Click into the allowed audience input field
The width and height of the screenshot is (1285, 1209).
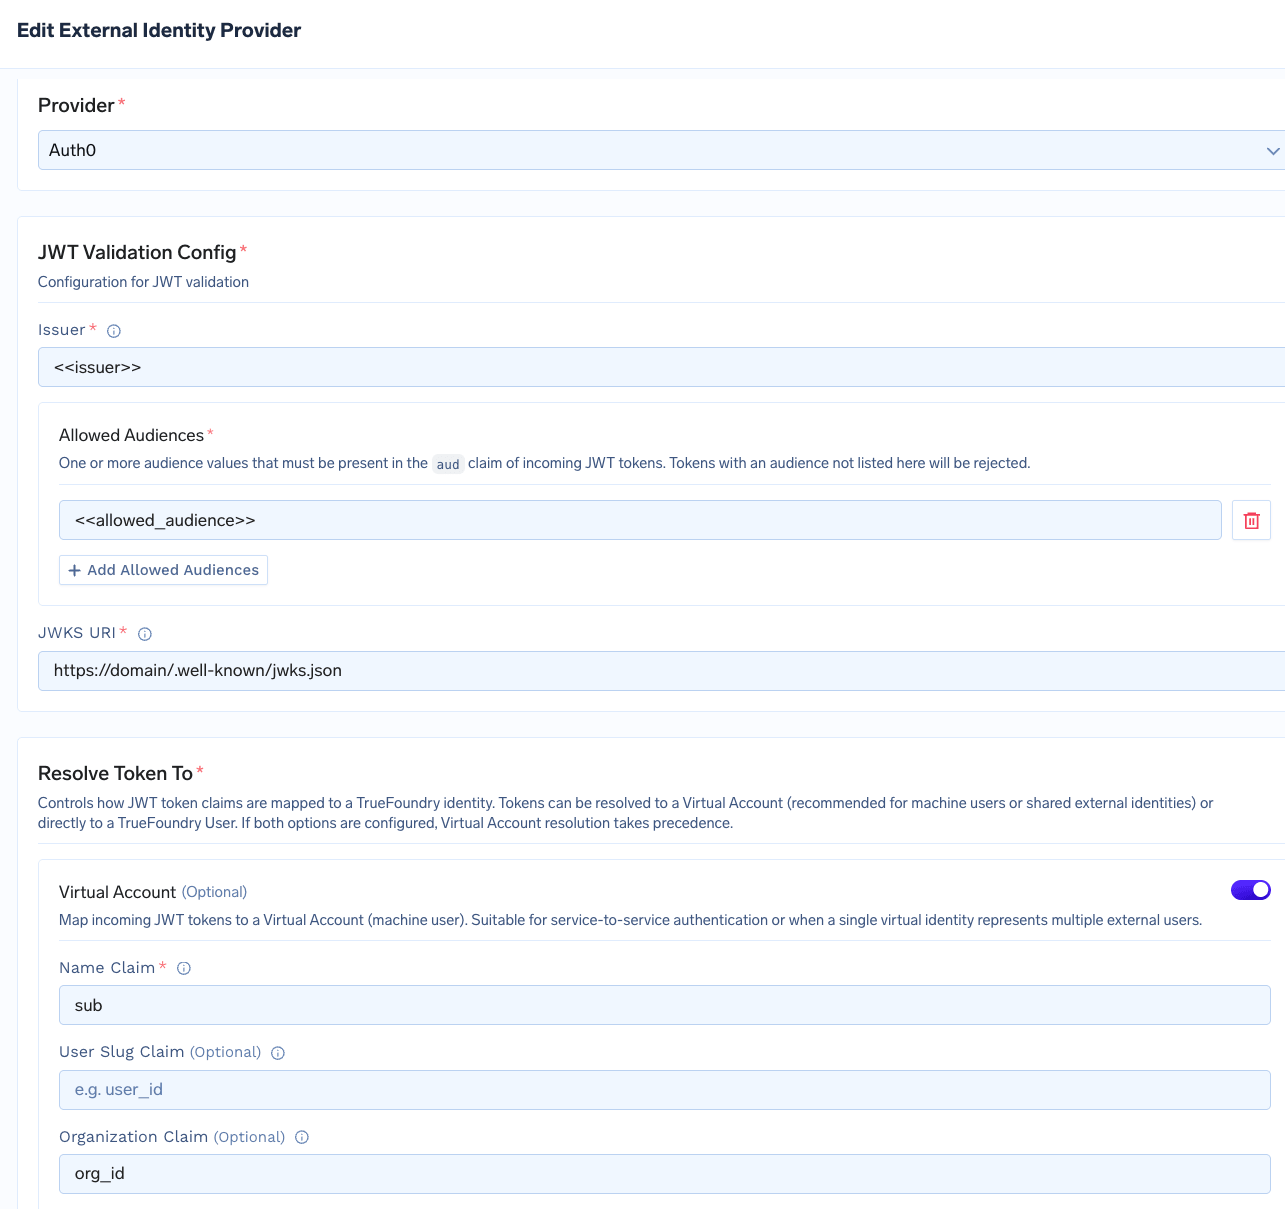point(640,520)
